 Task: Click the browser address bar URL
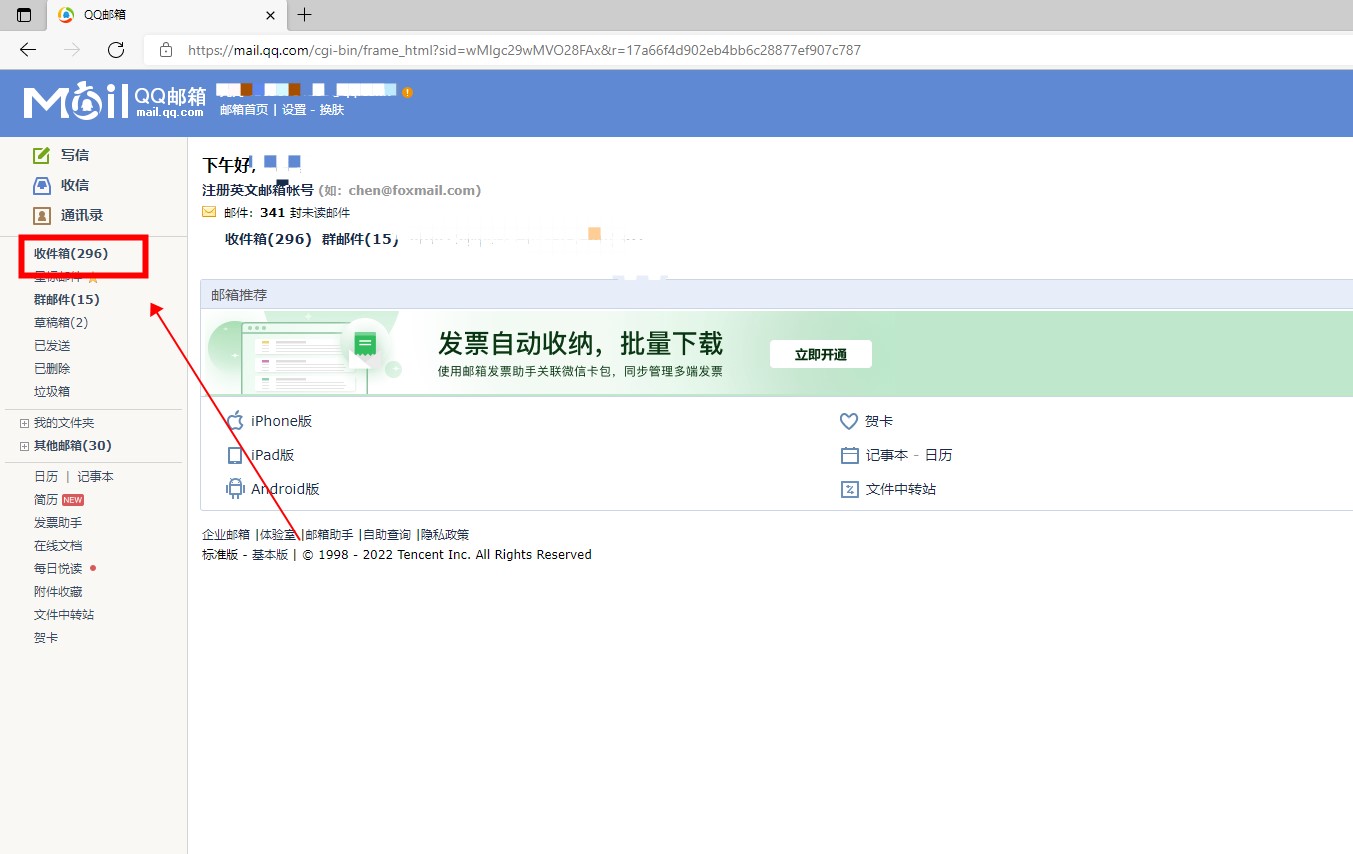(x=524, y=50)
